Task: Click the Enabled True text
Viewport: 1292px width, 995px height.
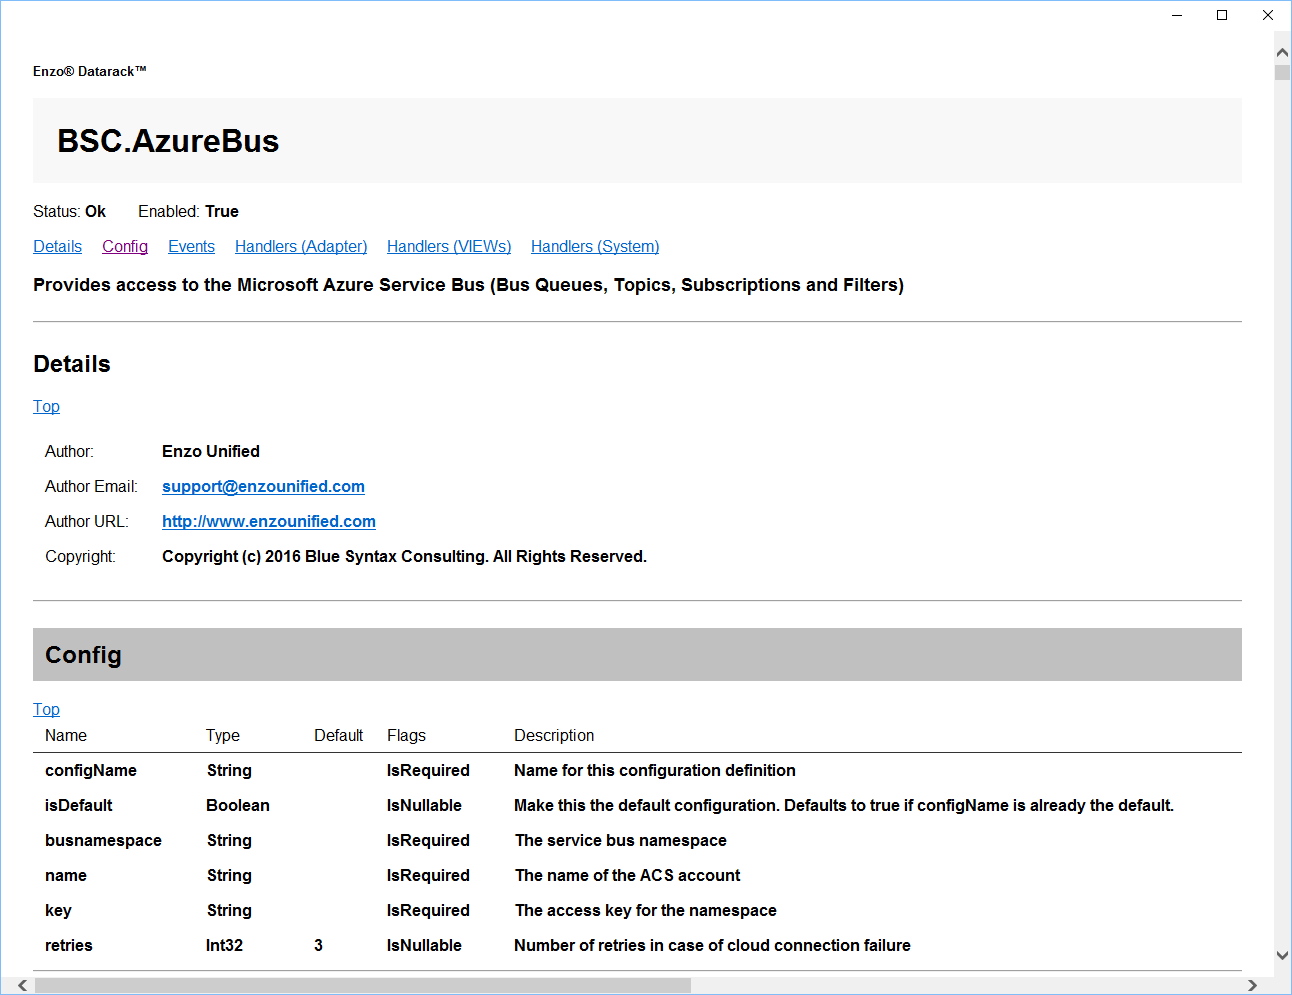Action: (x=188, y=211)
